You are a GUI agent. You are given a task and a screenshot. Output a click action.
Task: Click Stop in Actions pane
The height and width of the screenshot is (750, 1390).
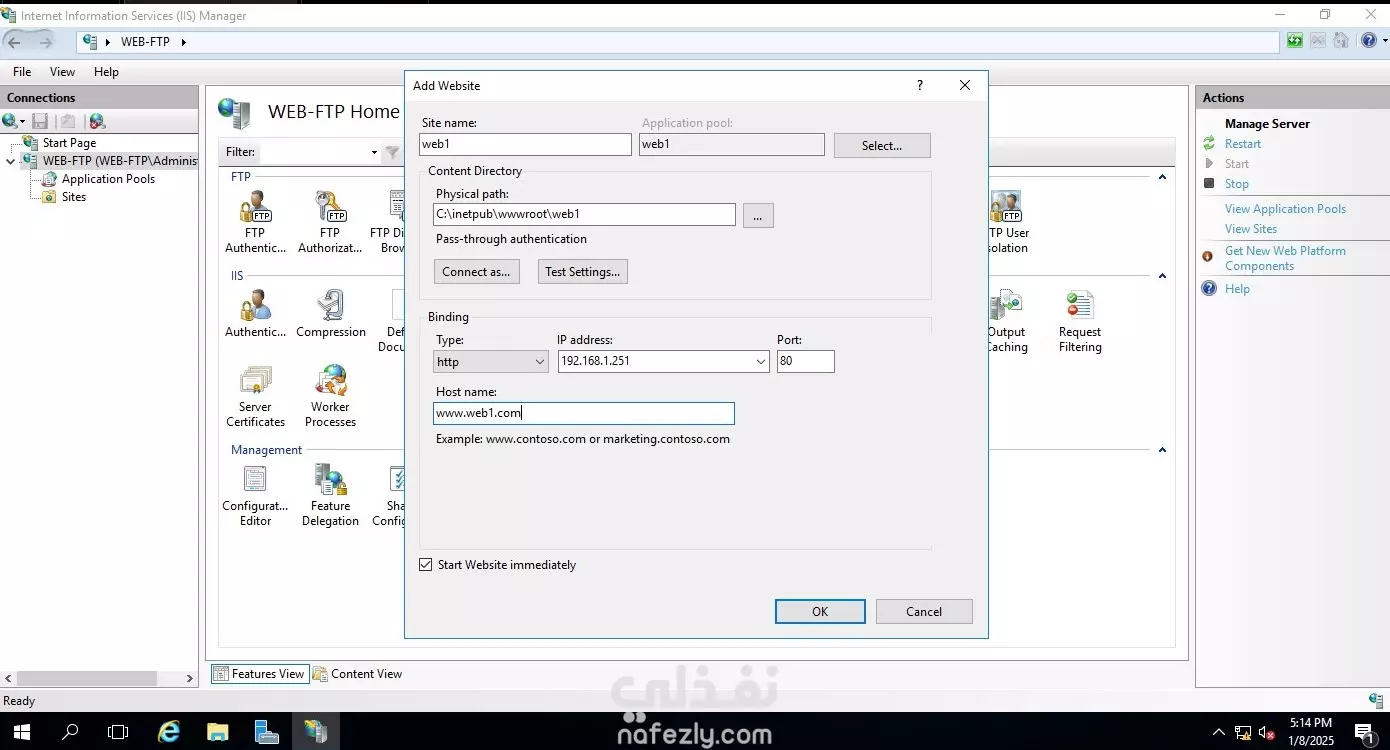[x=1237, y=184]
